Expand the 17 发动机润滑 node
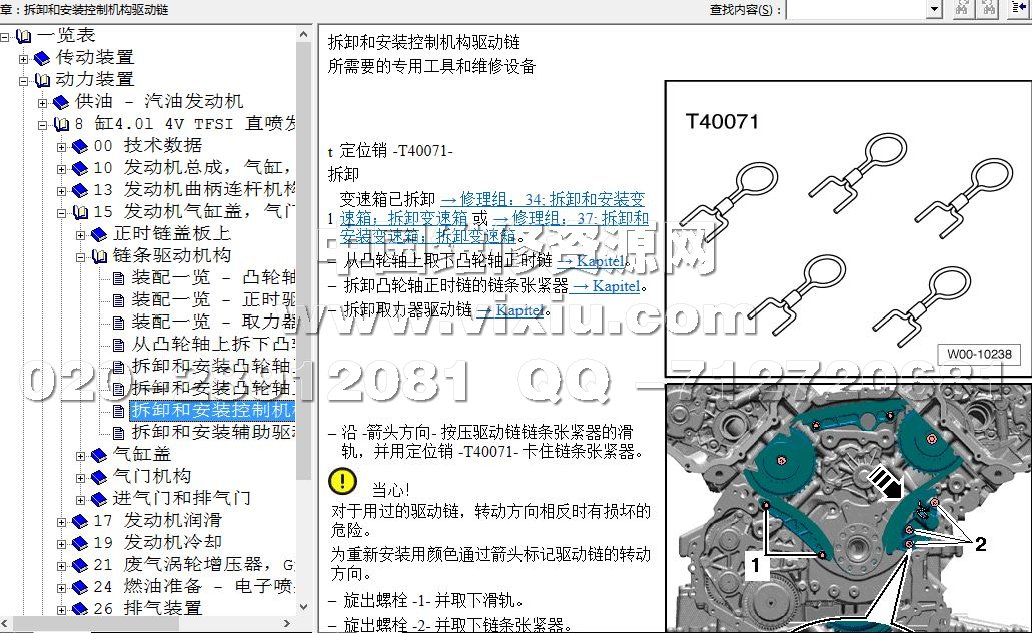Viewport: 1032px width, 633px height. [x=62, y=521]
